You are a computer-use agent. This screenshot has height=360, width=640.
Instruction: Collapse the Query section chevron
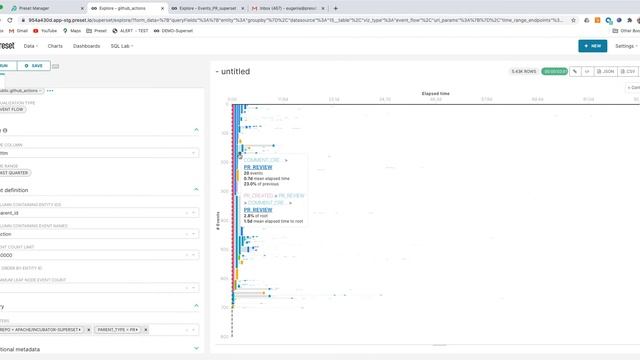click(x=196, y=305)
